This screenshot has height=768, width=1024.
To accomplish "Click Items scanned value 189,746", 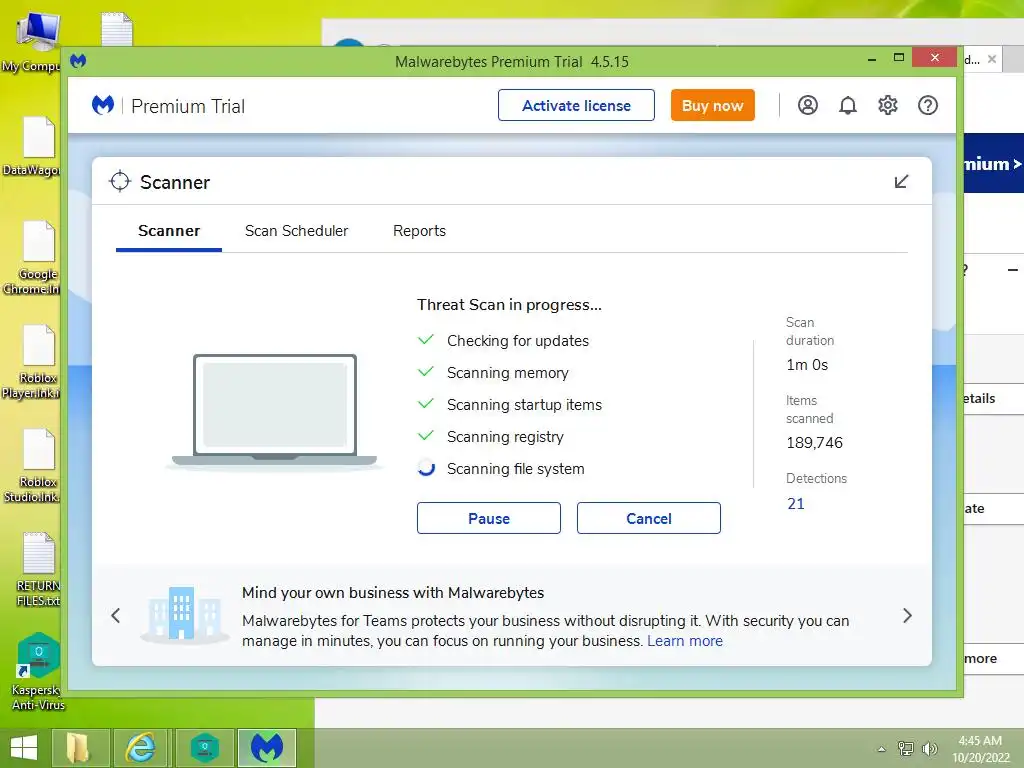I will (814, 443).
